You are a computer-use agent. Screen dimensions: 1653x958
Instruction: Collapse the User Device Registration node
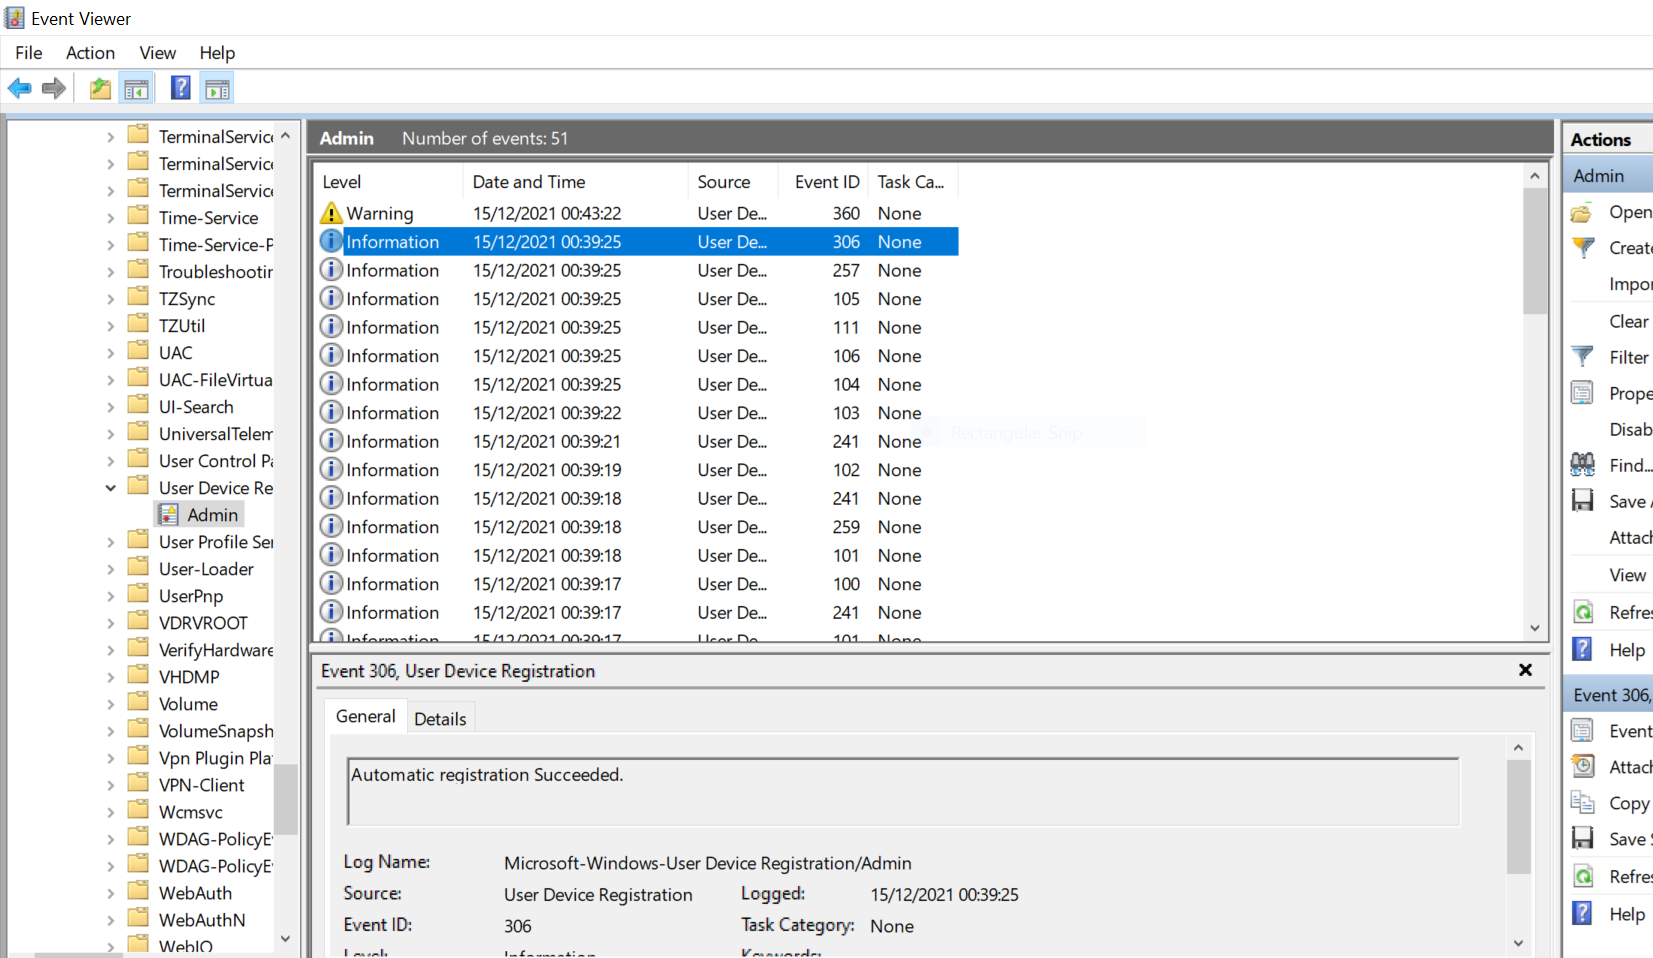pos(110,487)
